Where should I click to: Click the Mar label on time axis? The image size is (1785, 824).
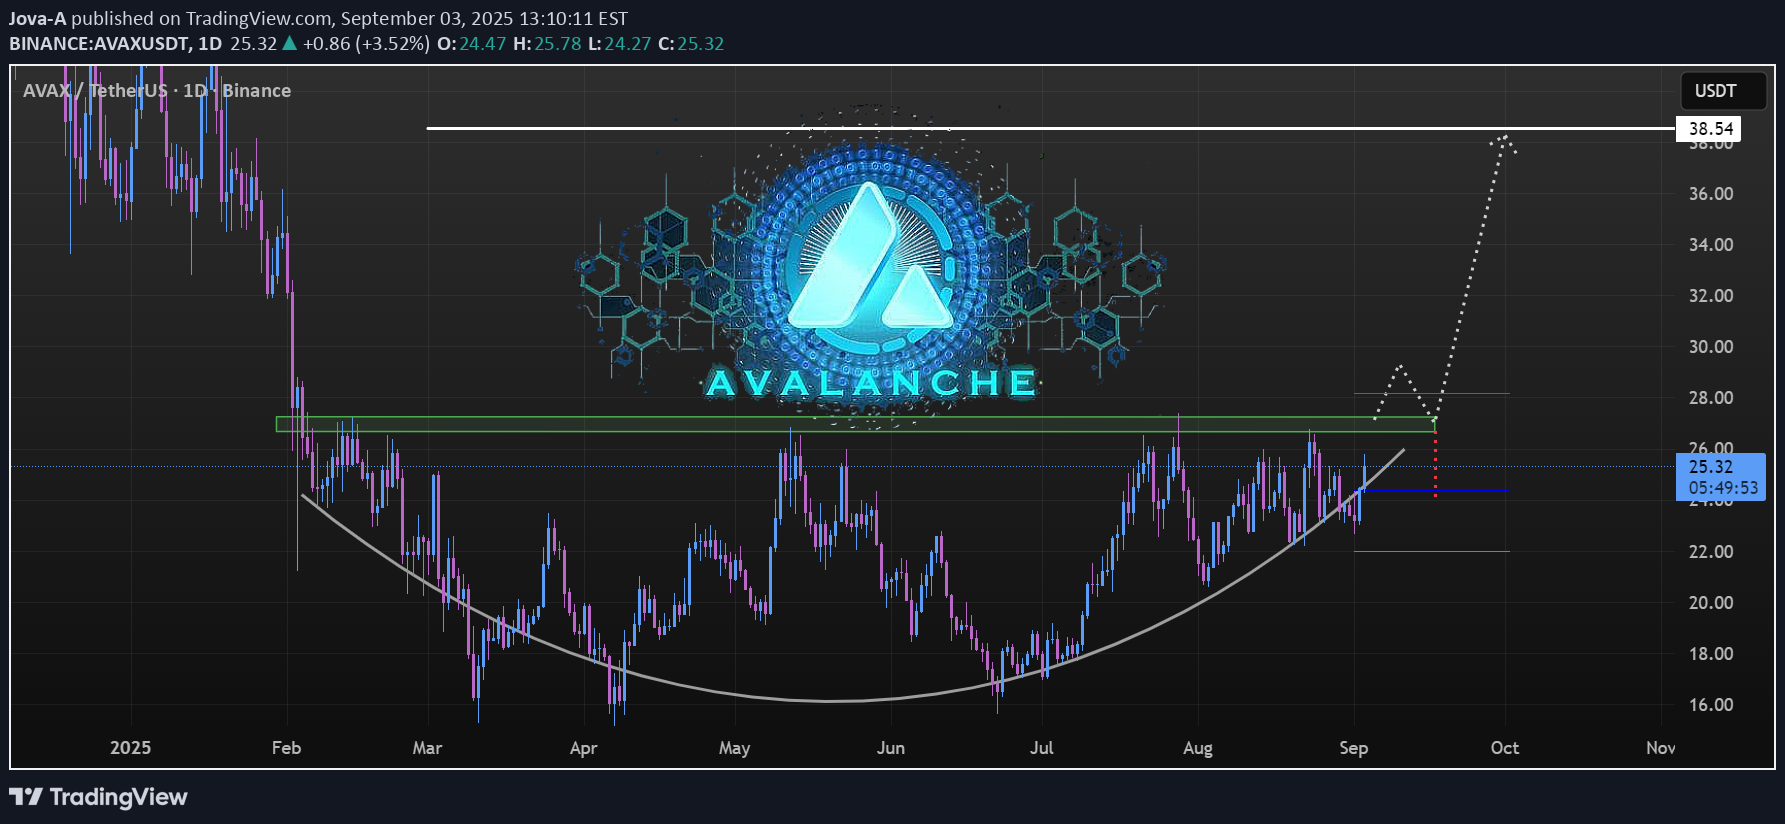427,748
